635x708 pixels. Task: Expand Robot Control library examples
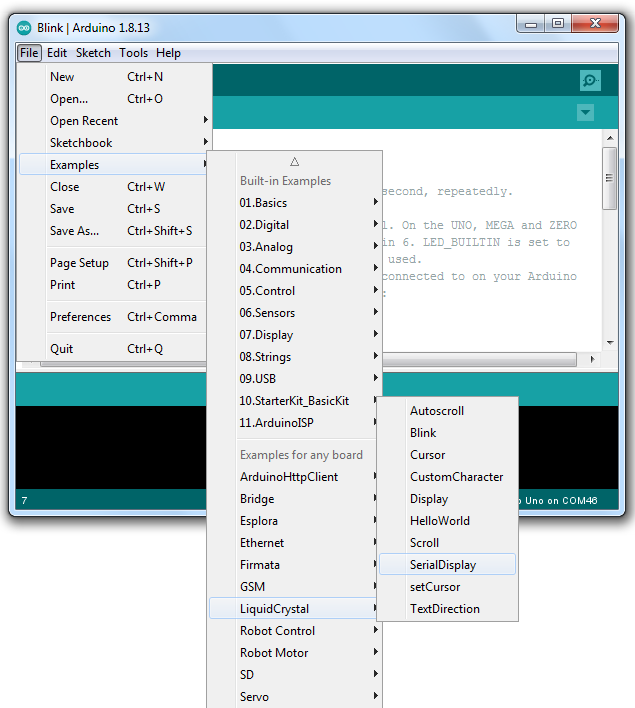tap(295, 631)
